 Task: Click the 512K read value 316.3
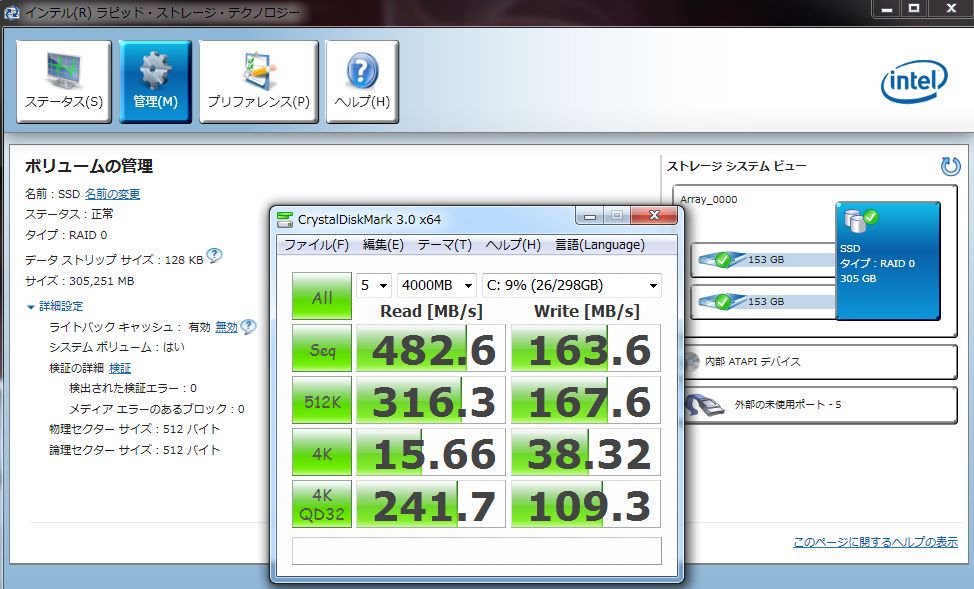pos(430,400)
